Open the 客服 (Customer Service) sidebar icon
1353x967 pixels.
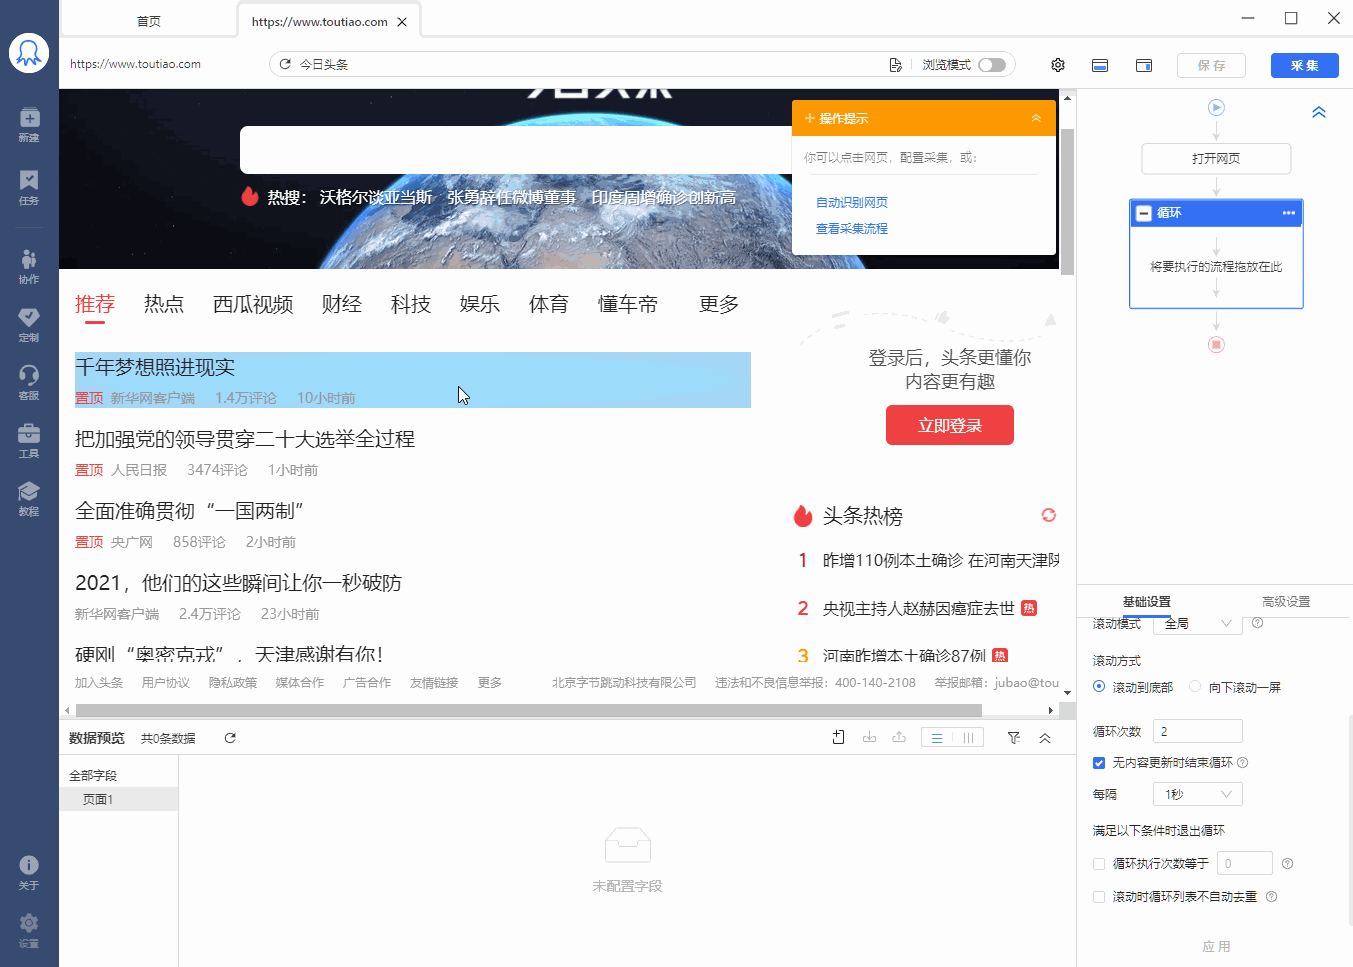pyautogui.click(x=29, y=382)
